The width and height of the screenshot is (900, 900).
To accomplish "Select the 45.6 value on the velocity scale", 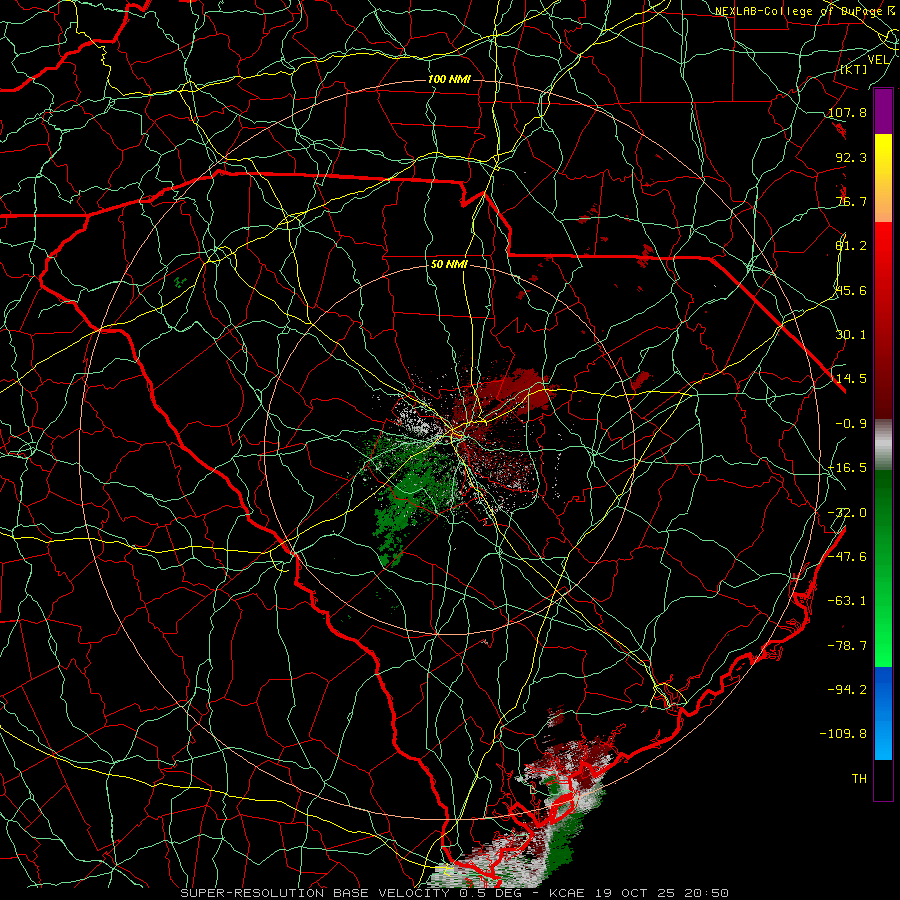I will [851, 290].
